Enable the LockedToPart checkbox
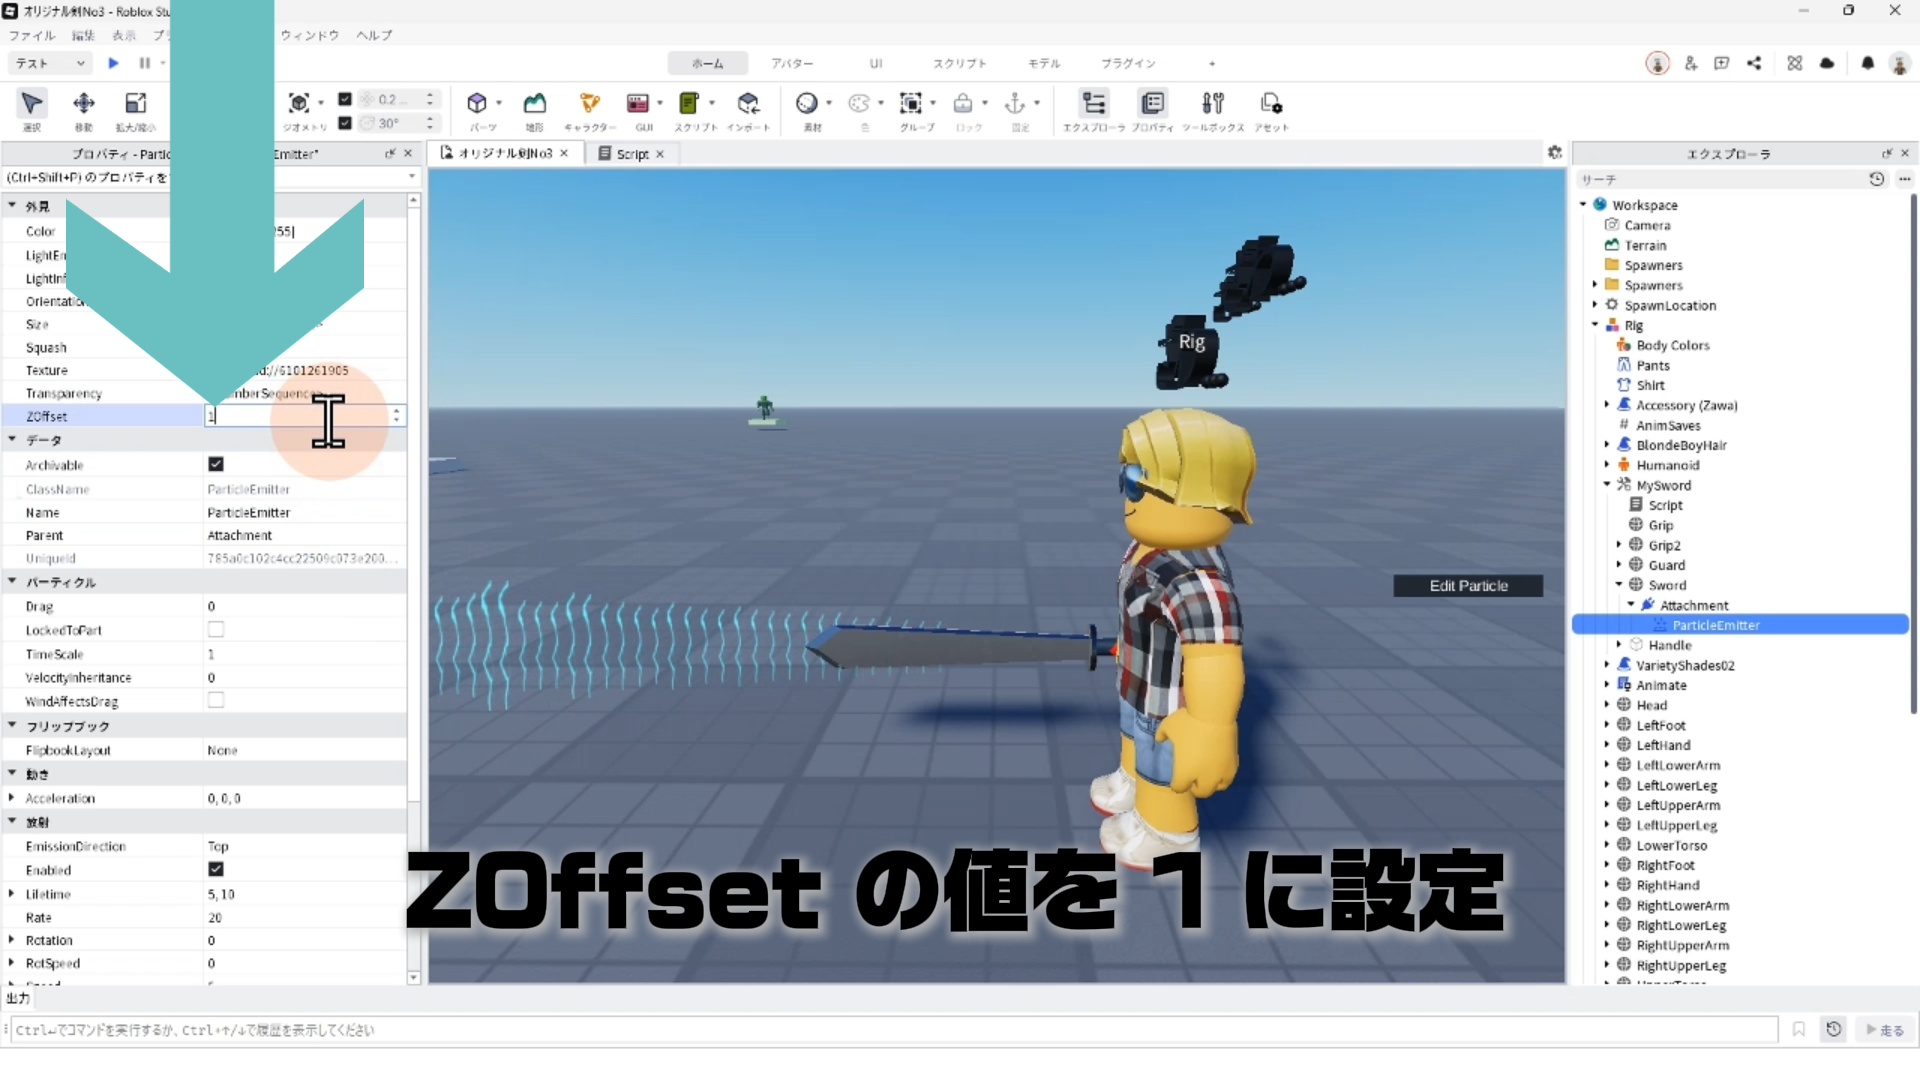Screen dimensions: 1920x1080 coord(216,630)
